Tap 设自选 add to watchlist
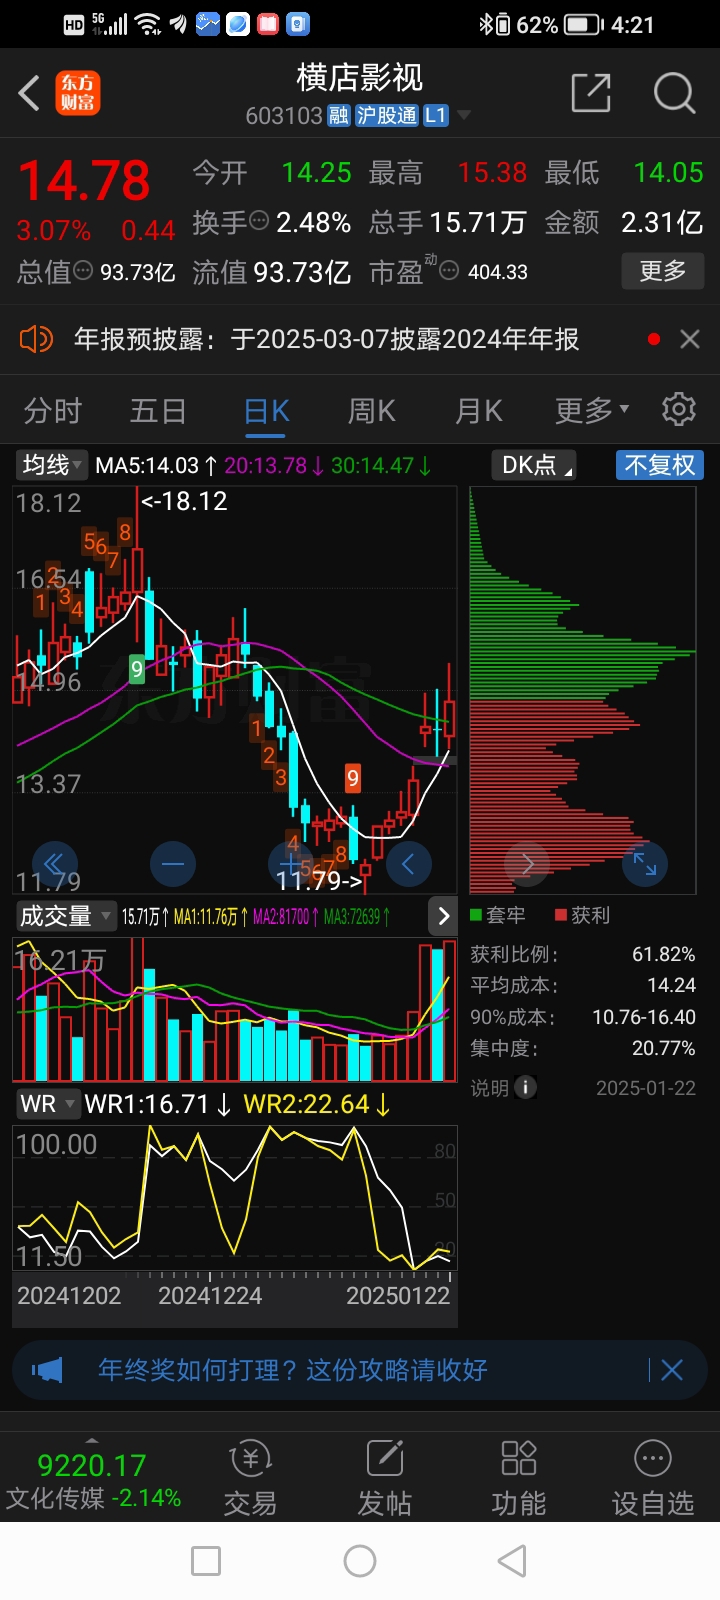The width and height of the screenshot is (720, 1600). [653, 1480]
